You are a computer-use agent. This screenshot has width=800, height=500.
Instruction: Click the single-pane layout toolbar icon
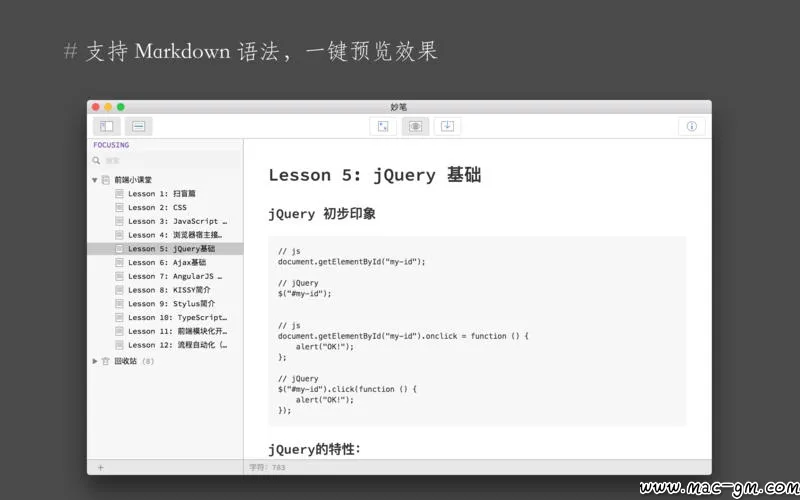[139, 126]
